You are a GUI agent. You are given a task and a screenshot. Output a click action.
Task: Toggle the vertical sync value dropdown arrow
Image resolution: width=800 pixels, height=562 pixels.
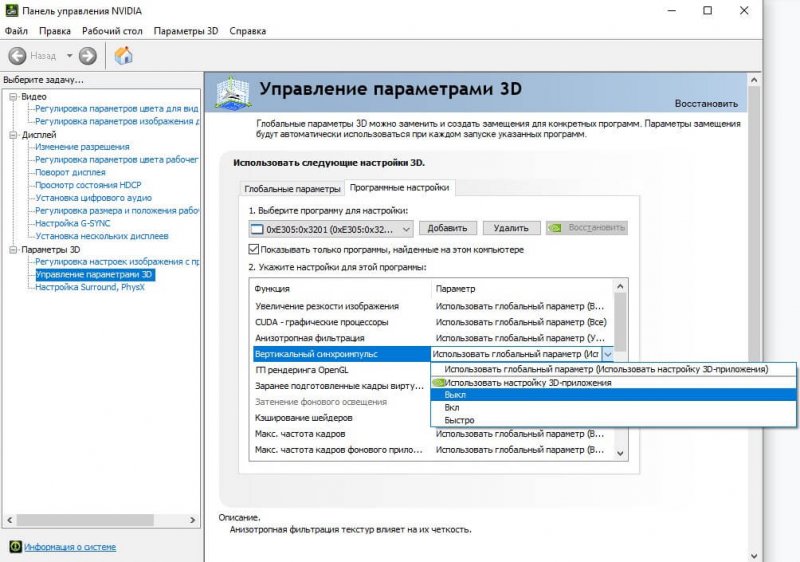(608, 354)
